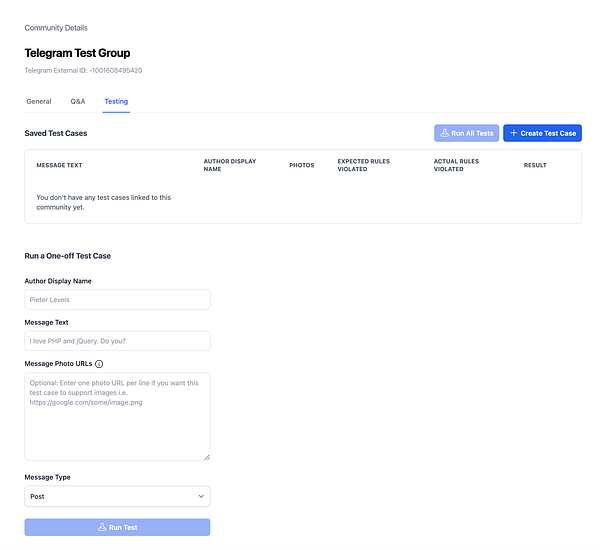
Task: Click the 'You don't have any test cases' message
Action: click(x=103, y=202)
